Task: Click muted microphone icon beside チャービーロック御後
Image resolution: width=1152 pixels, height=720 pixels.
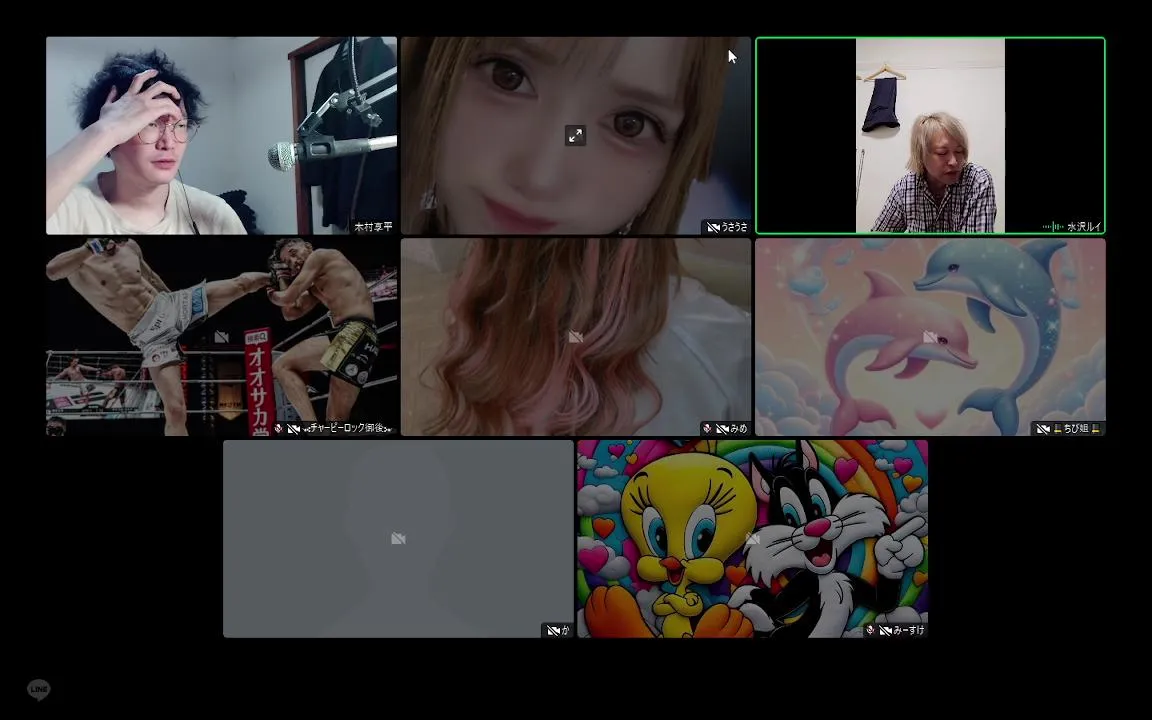Action: click(278, 428)
